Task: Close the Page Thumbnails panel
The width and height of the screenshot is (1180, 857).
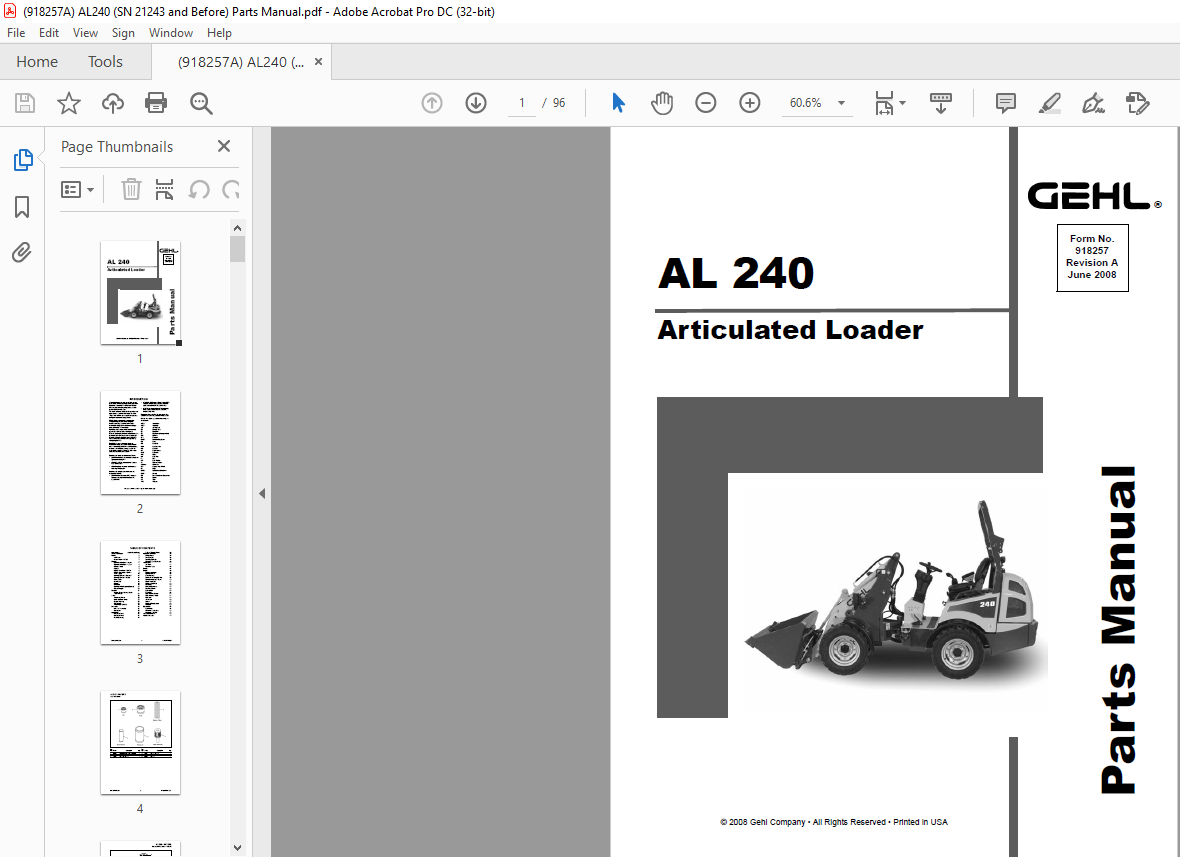Action: pos(224,146)
